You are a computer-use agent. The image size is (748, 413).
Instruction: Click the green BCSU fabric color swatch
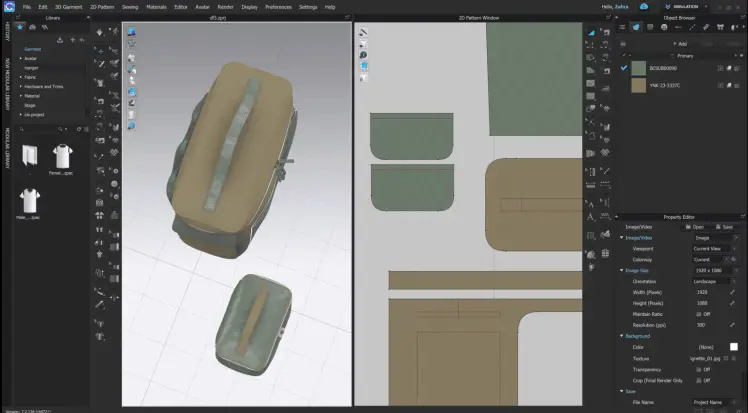(639, 68)
